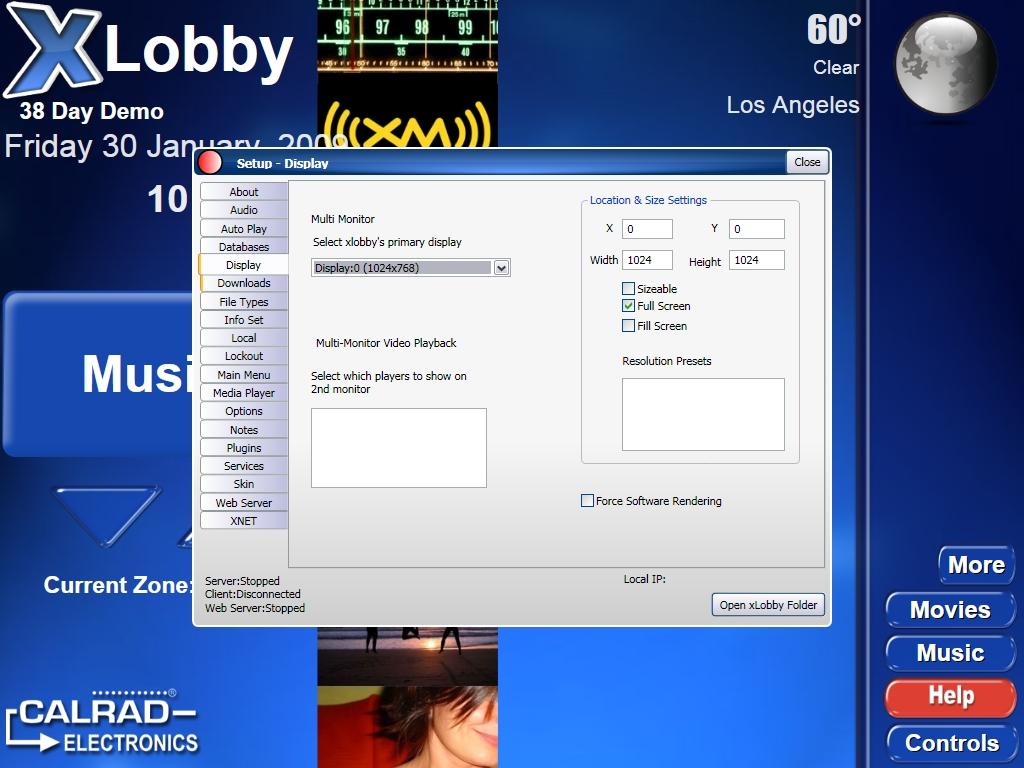The width and height of the screenshot is (1024, 768).
Task: Click Open xLobby Folder button
Action: [x=768, y=605]
